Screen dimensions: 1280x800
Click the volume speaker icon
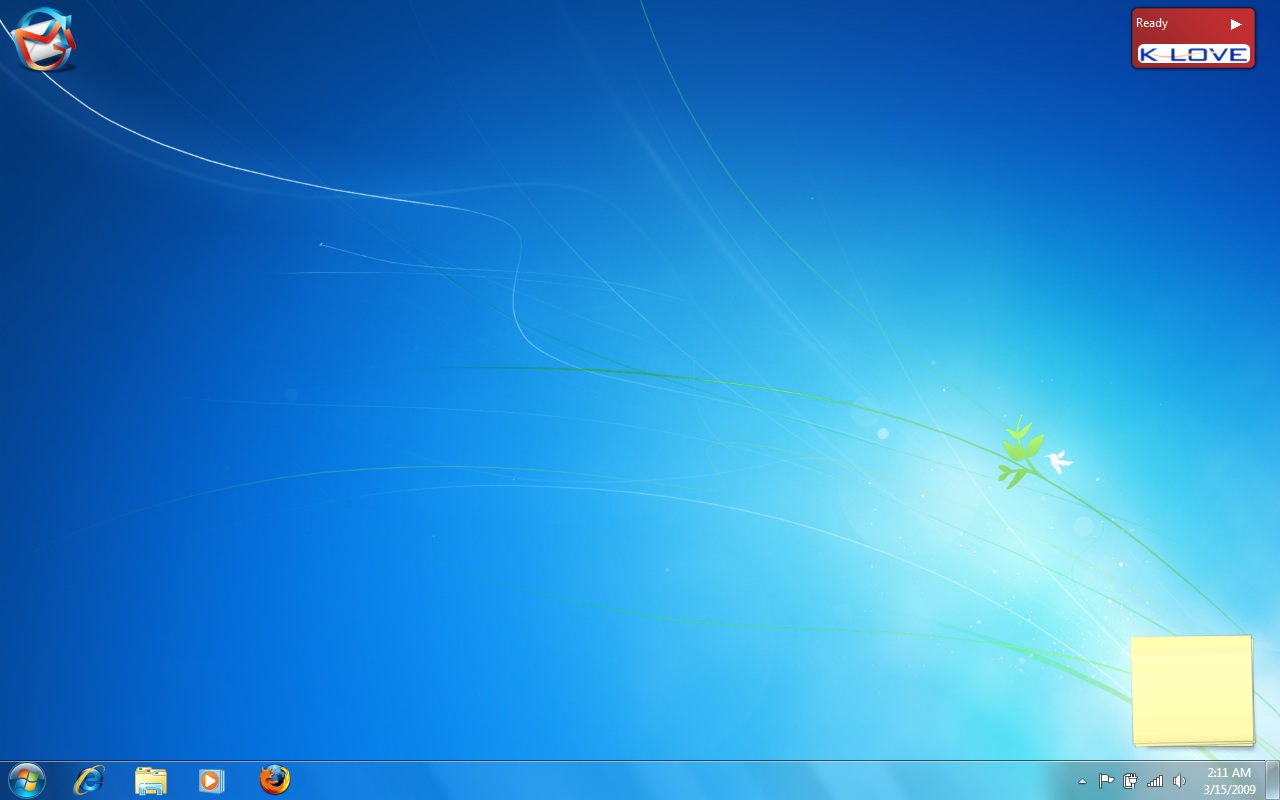[1179, 781]
